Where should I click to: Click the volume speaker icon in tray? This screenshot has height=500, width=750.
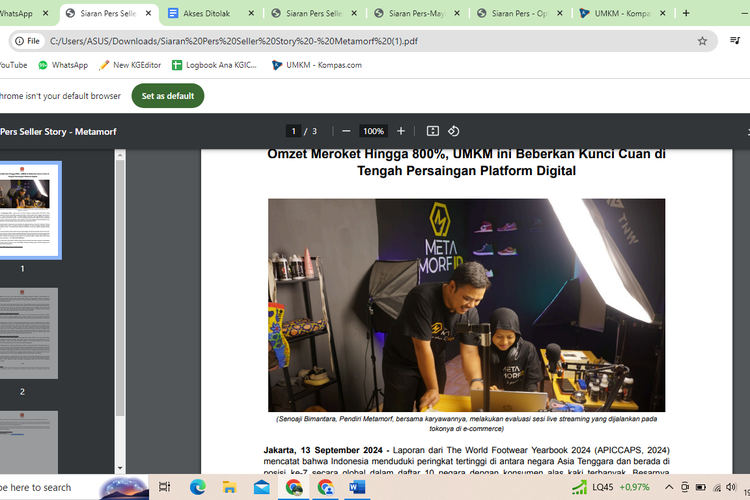pyautogui.click(x=731, y=487)
